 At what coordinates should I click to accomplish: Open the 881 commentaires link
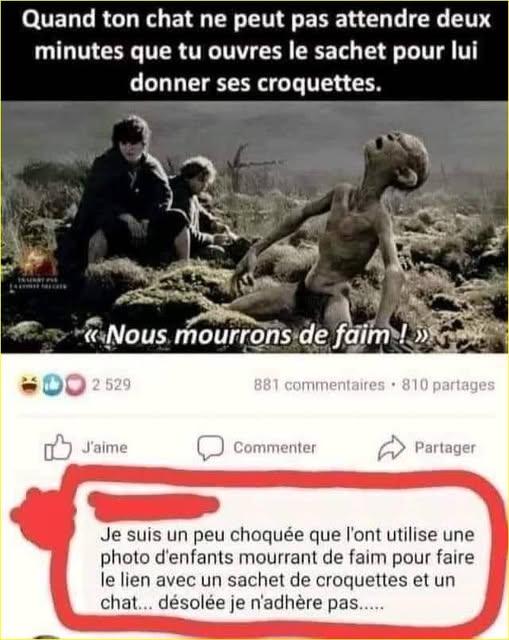319,385
